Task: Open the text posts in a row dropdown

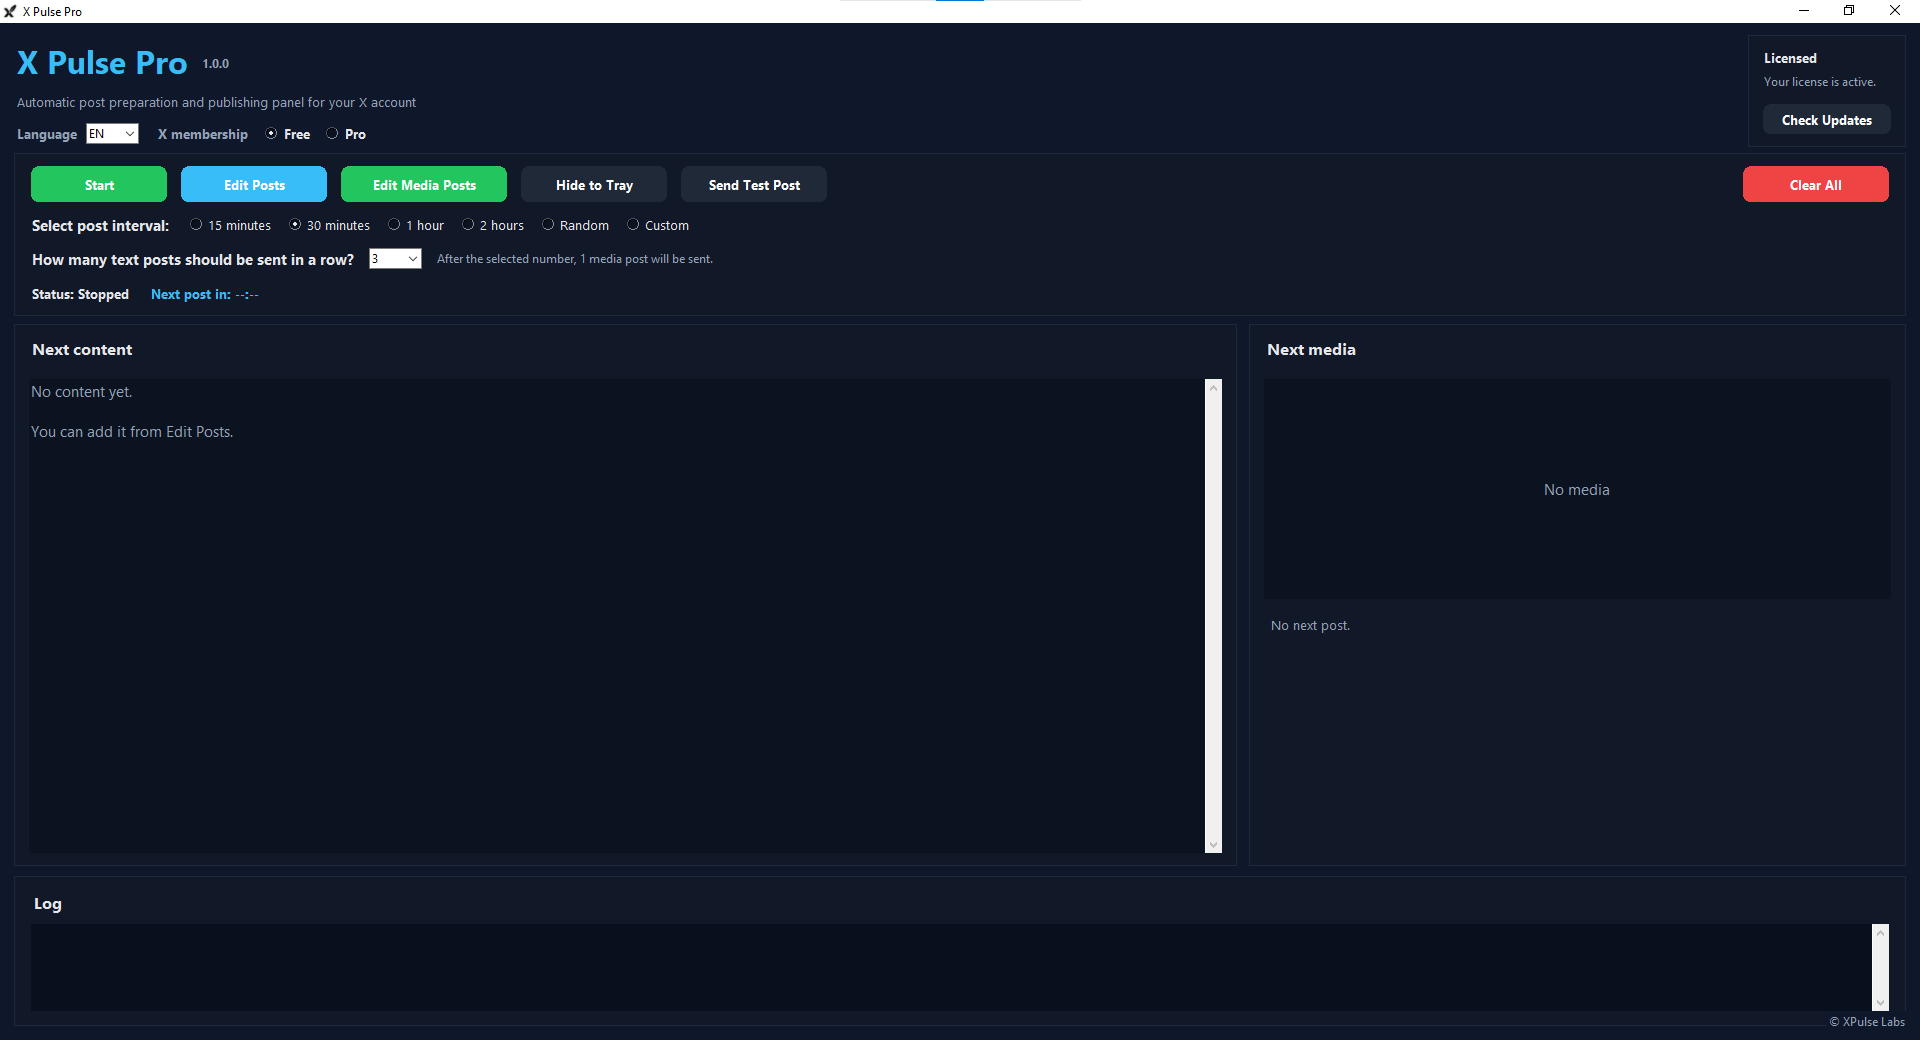Action: 395,259
